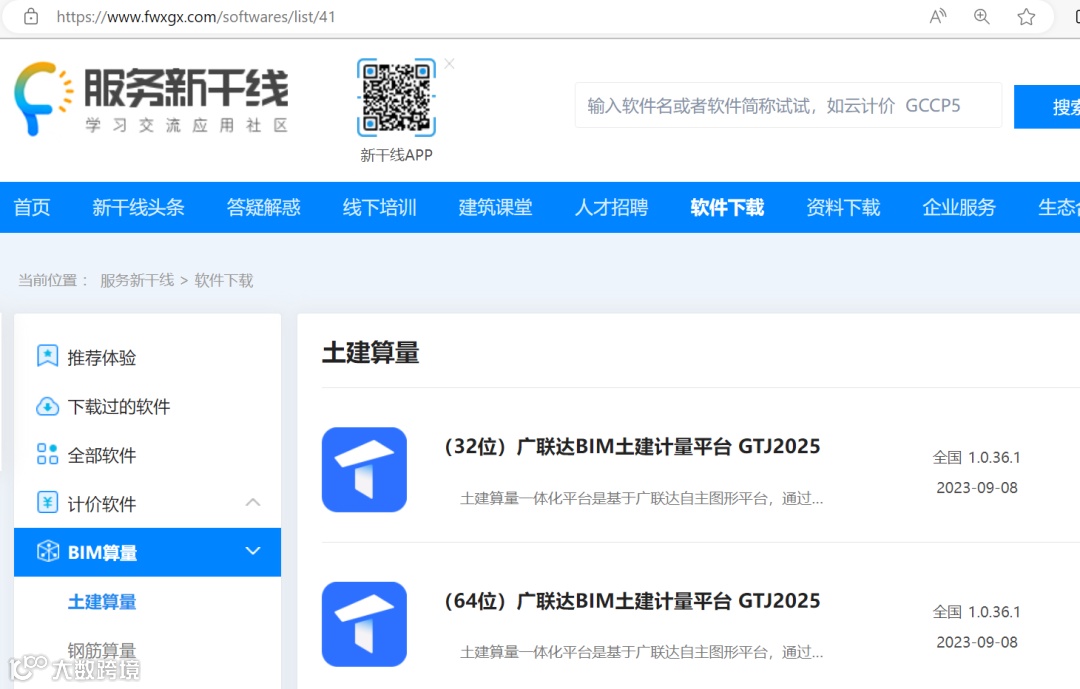Open 建筑课堂 navigation item
The width and height of the screenshot is (1080, 689).
coord(496,207)
